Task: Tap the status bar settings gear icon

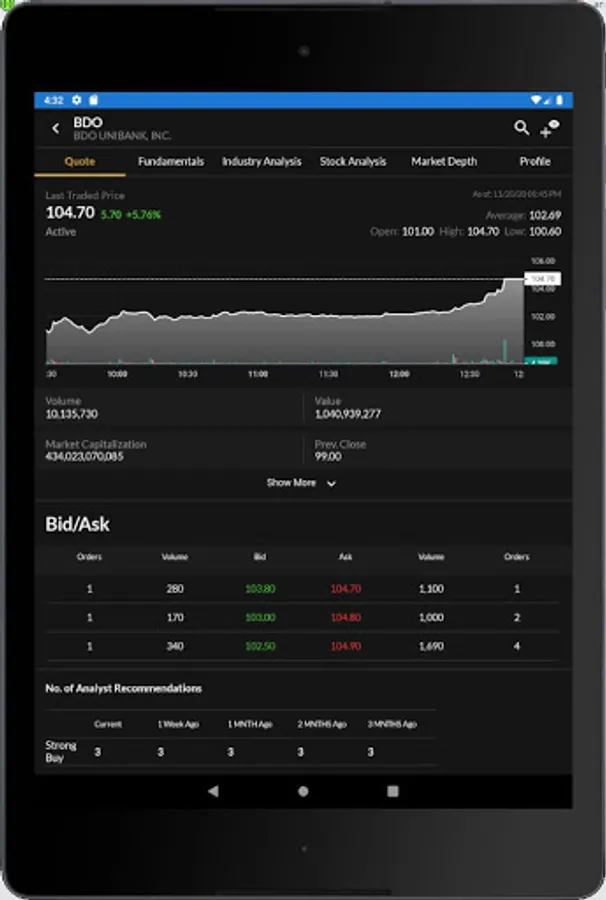Action: click(x=77, y=100)
